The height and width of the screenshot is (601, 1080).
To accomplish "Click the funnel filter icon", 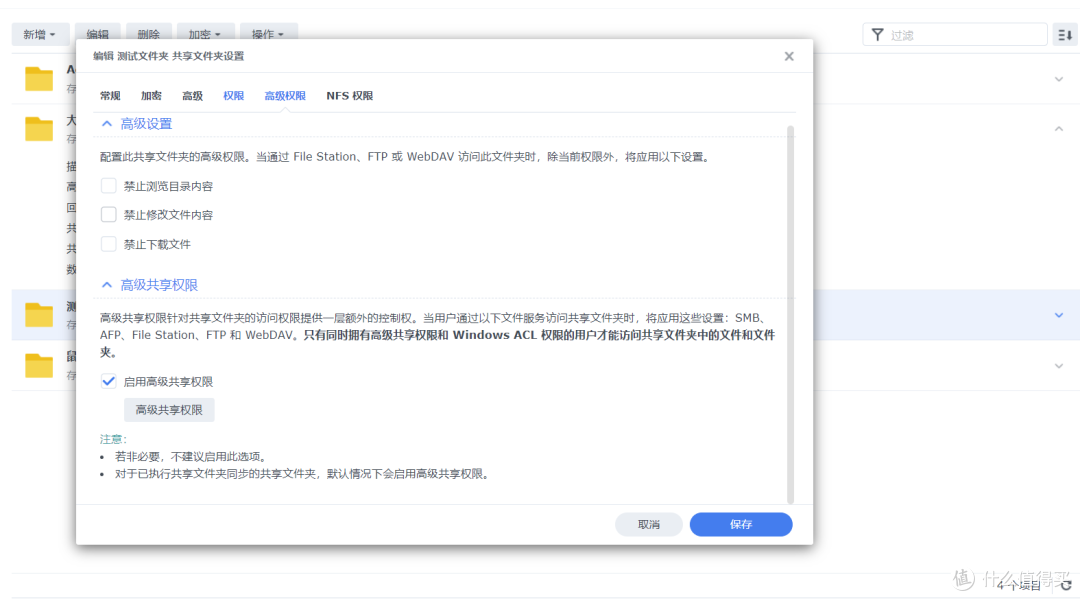I will (x=878, y=34).
